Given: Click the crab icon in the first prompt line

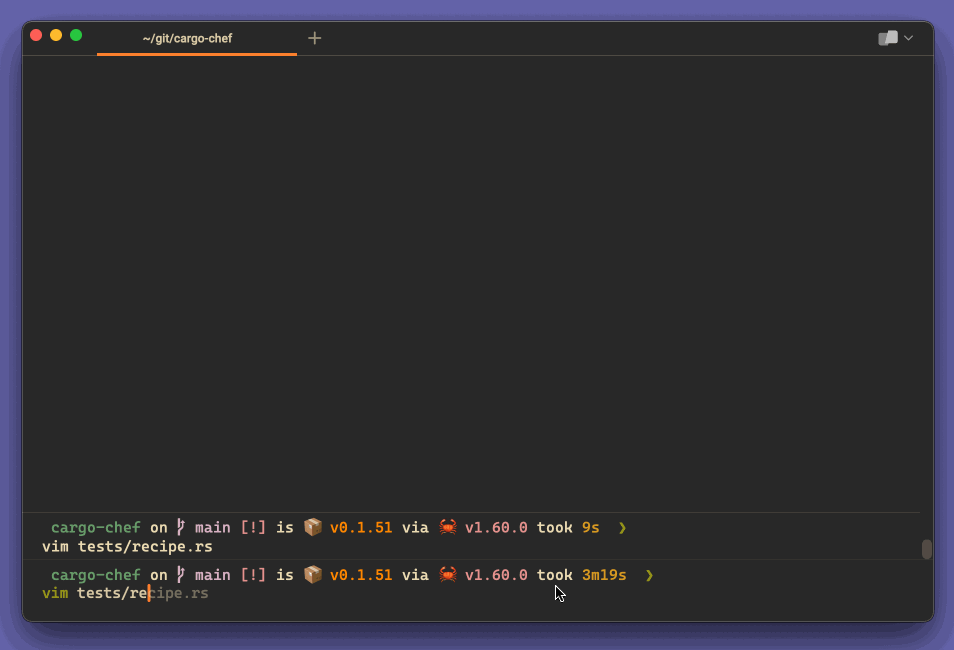Looking at the screenshot, I should (x=448, y=527).
